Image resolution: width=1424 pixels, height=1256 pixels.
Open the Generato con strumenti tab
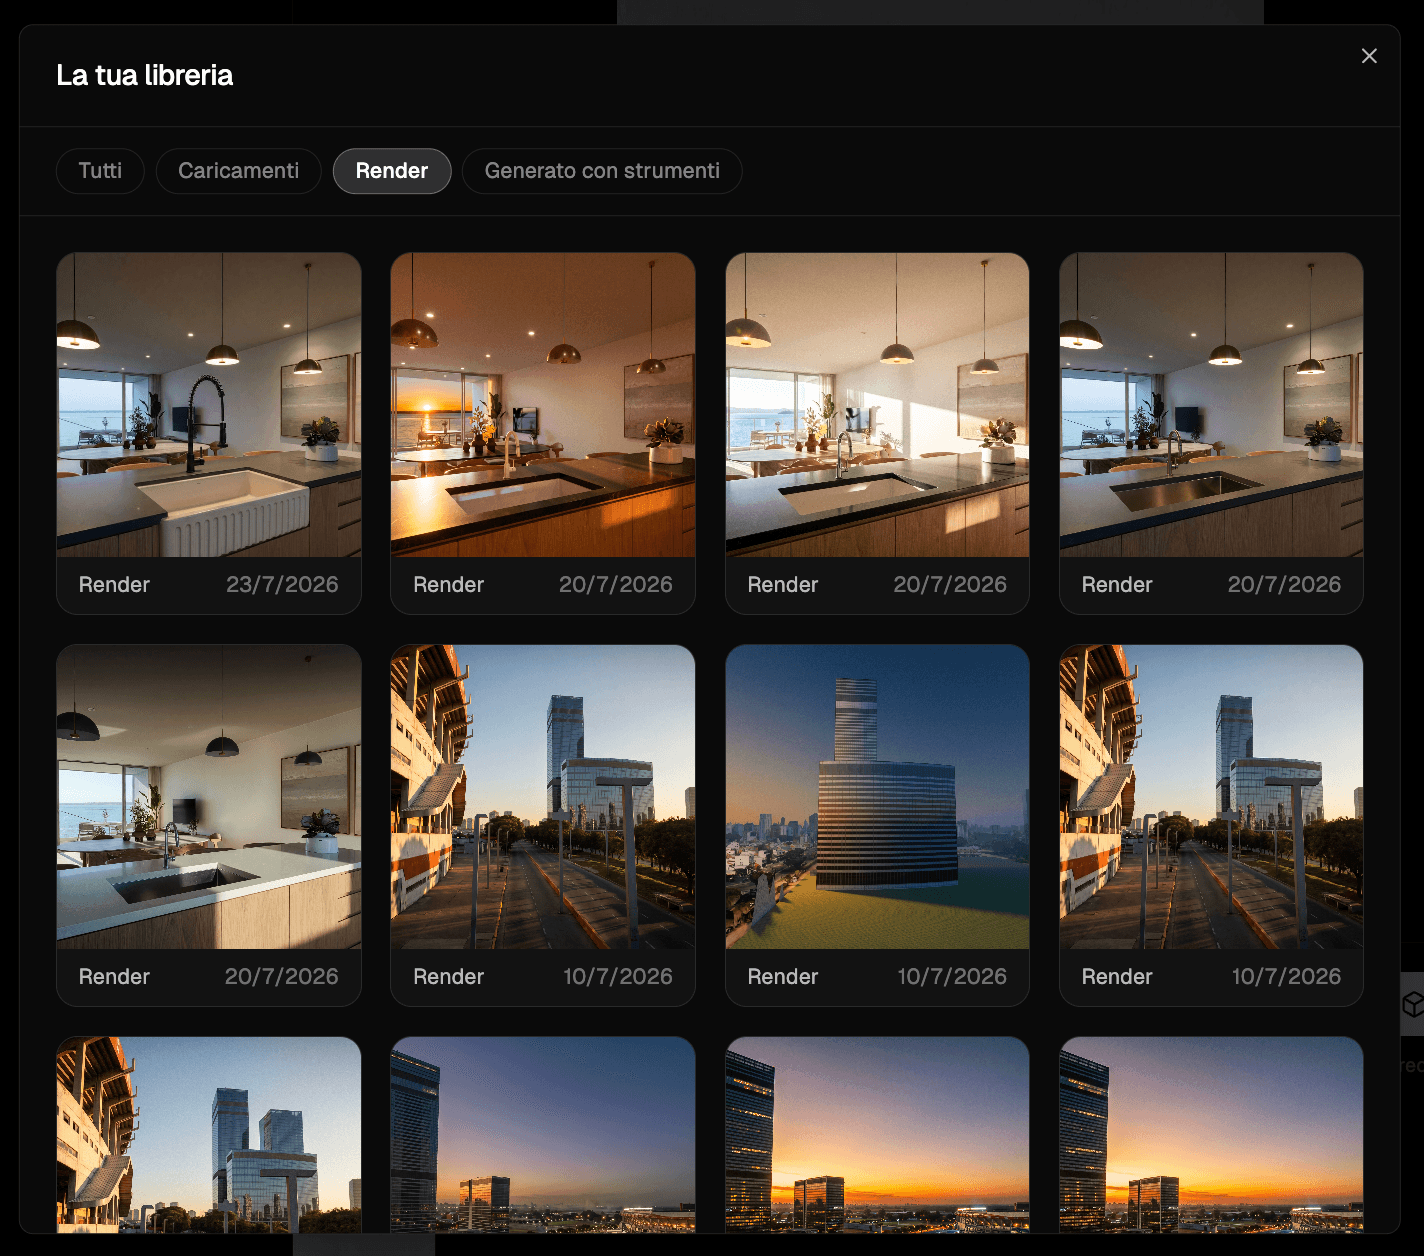pyautogui.click(x=602, y=171)
